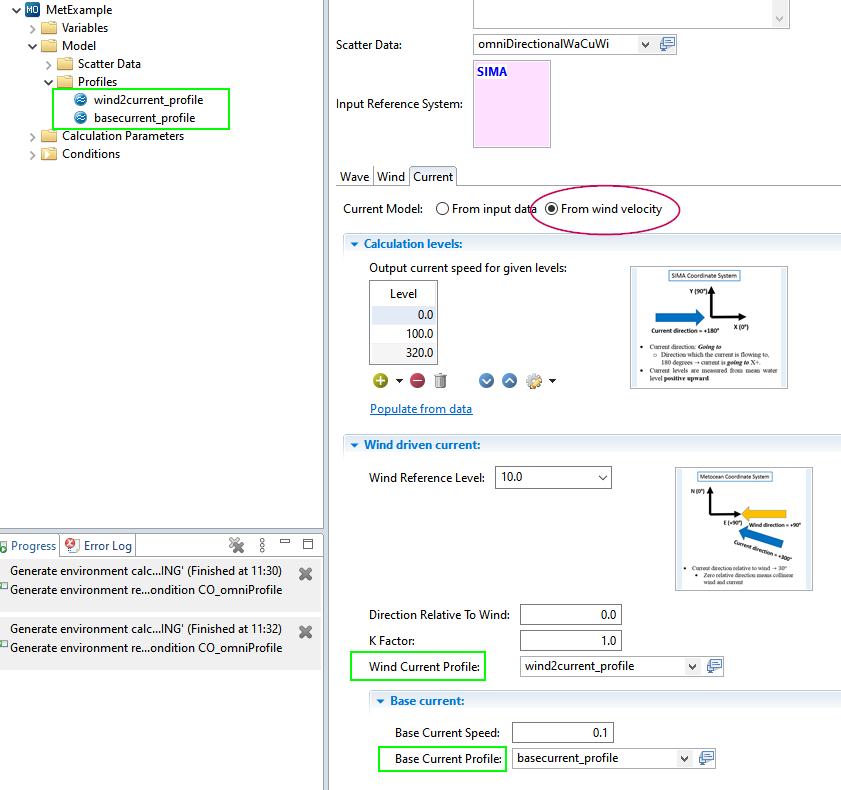The height and width of the screenshot is (790, 841).
Task: Select the 'From wind velocity' radio button
Action: (x=551, y=209)
